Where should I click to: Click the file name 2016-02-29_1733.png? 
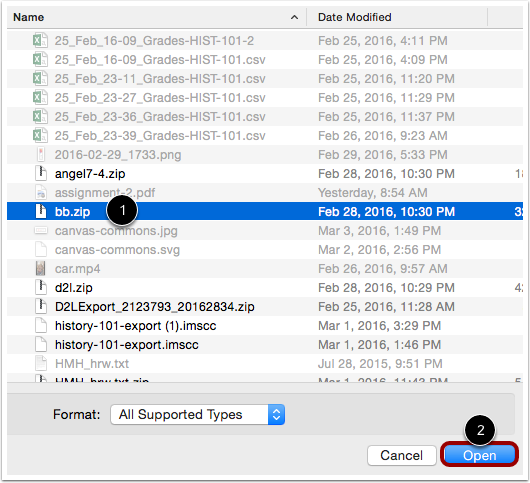pos(118,155)
